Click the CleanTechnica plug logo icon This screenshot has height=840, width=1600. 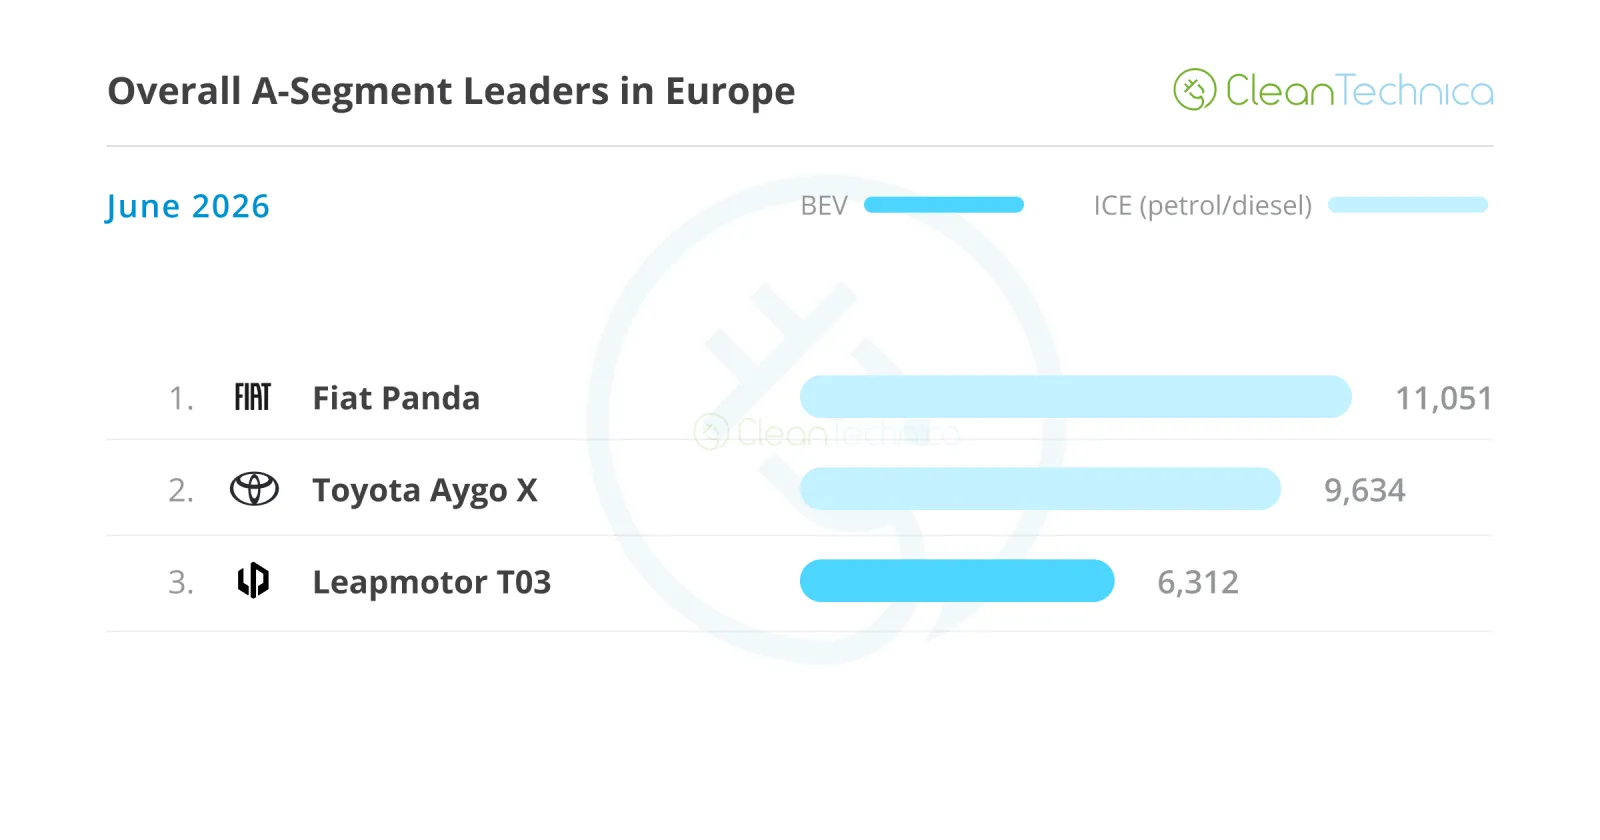[1194, 90]
